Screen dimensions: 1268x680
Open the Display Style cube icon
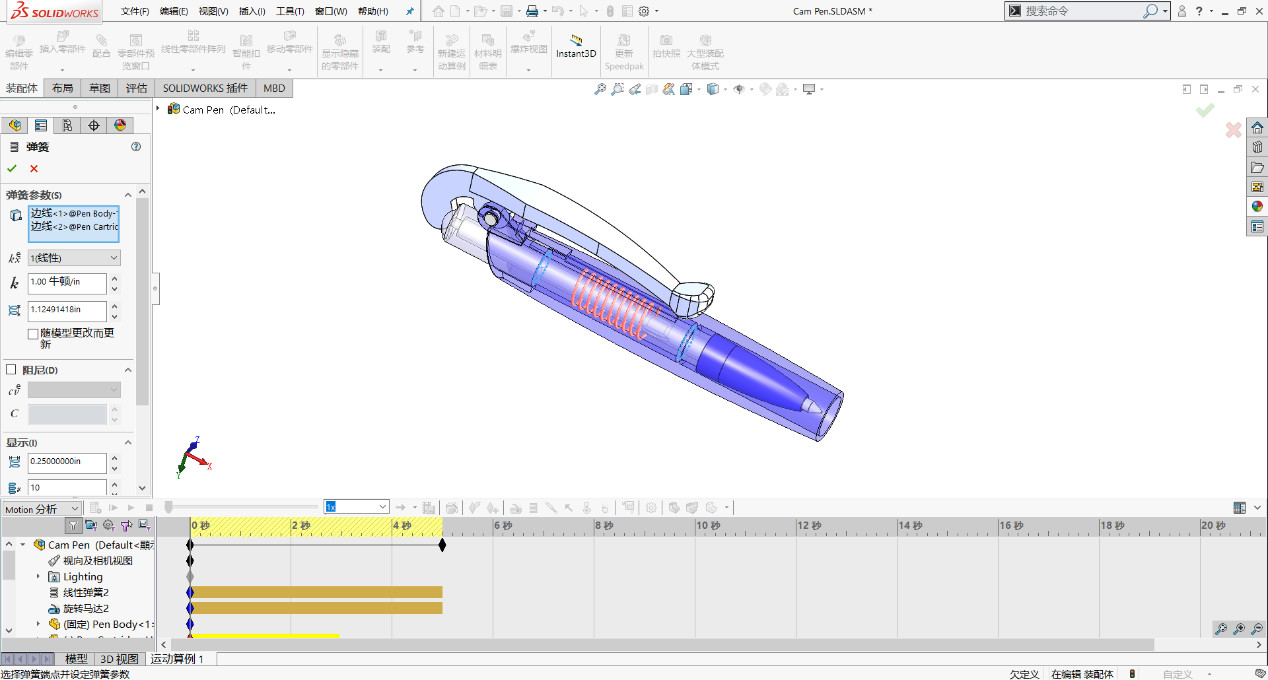click(x=712, y=89)
